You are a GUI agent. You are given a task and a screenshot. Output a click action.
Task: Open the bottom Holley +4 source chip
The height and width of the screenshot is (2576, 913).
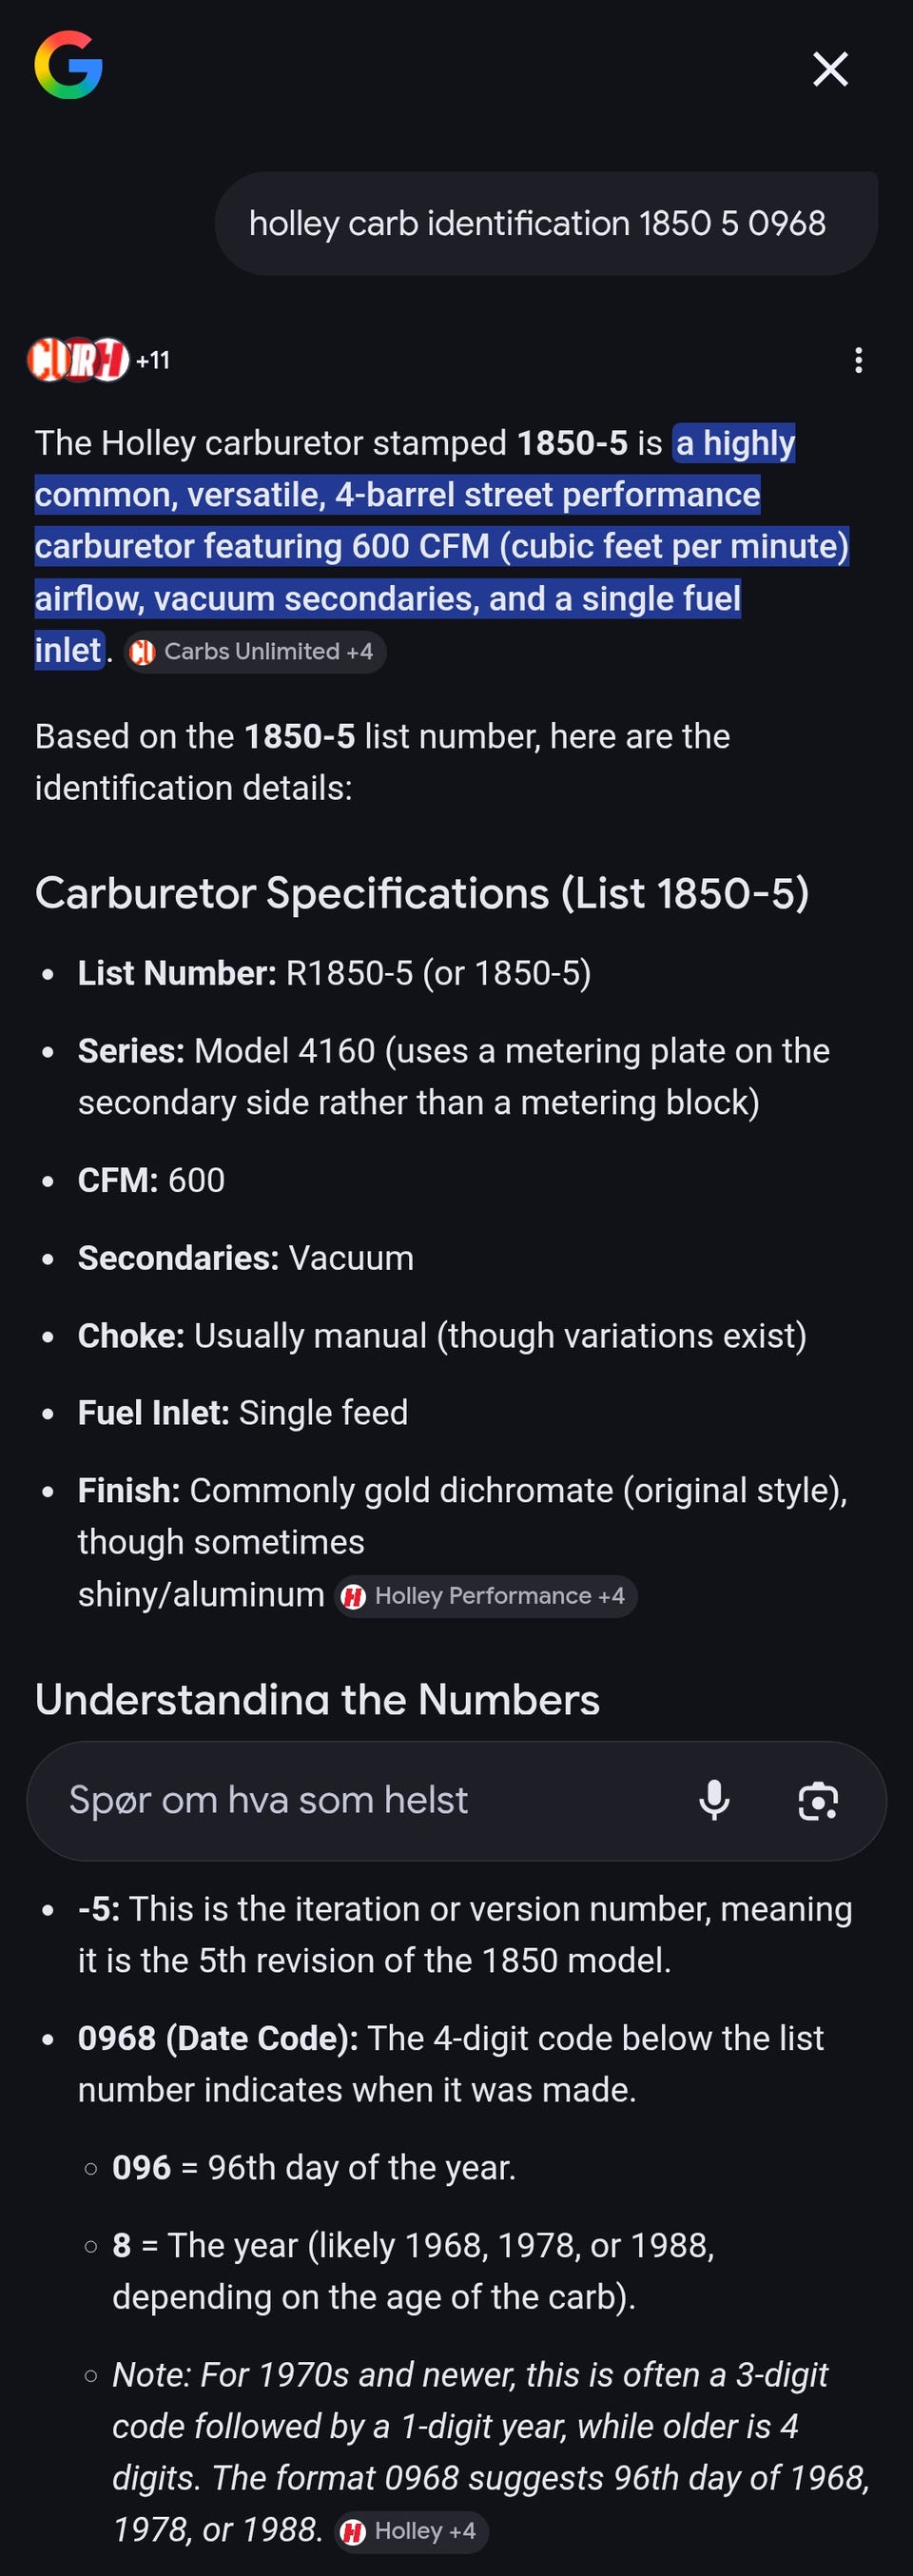coord(411,2531)
